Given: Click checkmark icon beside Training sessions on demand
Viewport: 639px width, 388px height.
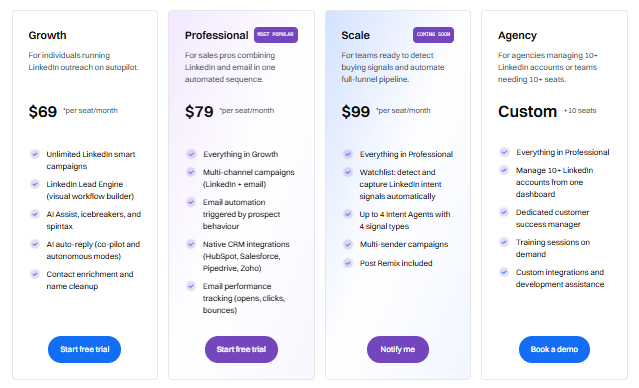Looking at the screenshot, I should [x=504, y=242].
